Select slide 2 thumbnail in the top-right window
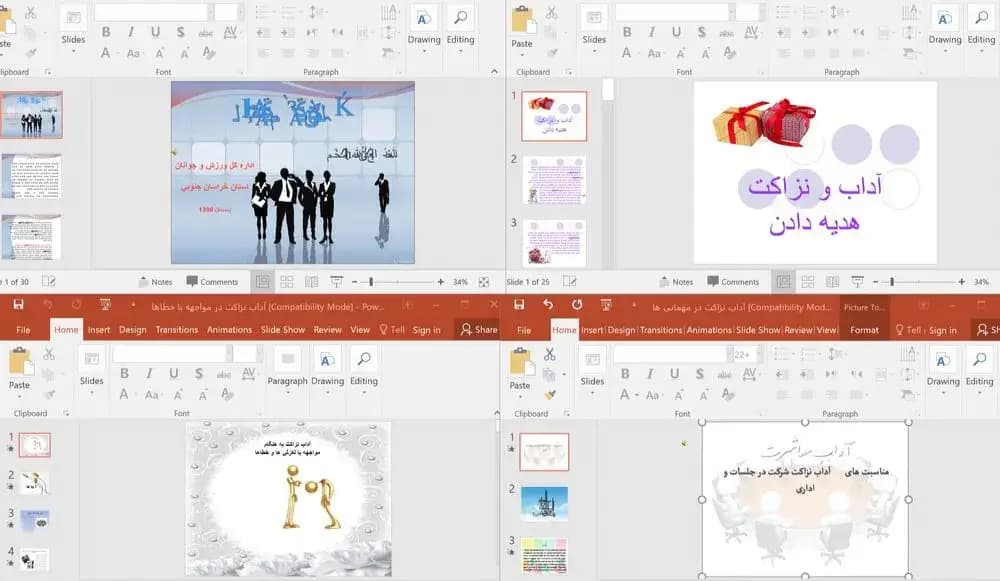Viewport: 1000px width, 581px height. click(x=554, y=180)
